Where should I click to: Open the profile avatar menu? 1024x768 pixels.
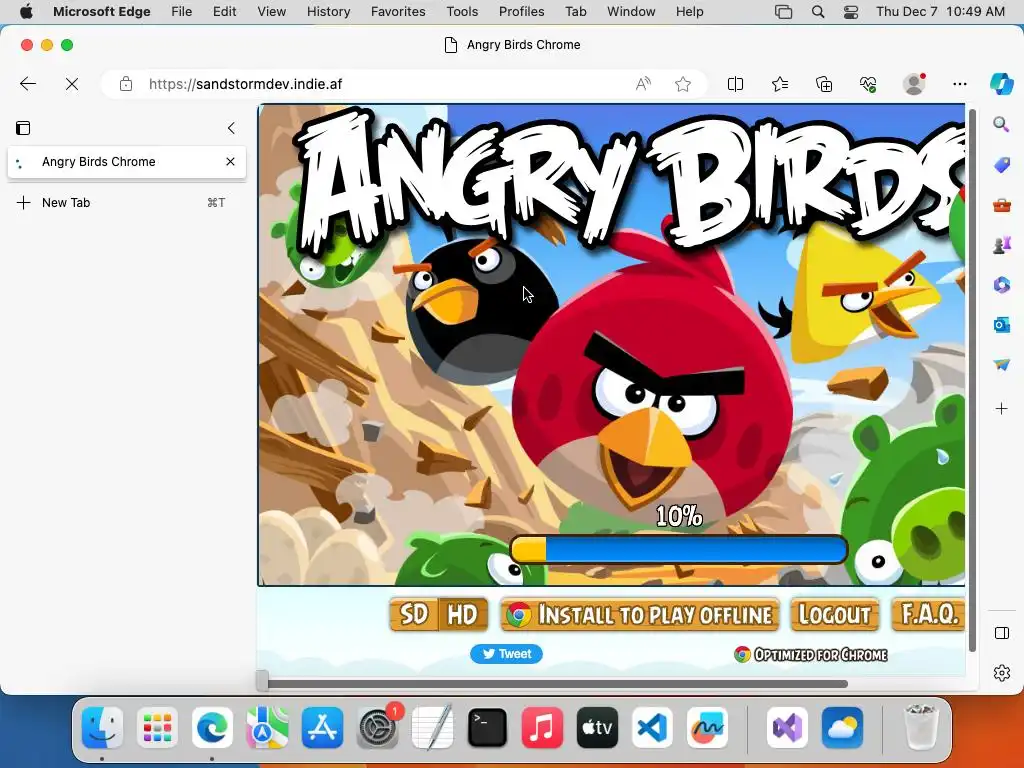[x=914, y=84]
